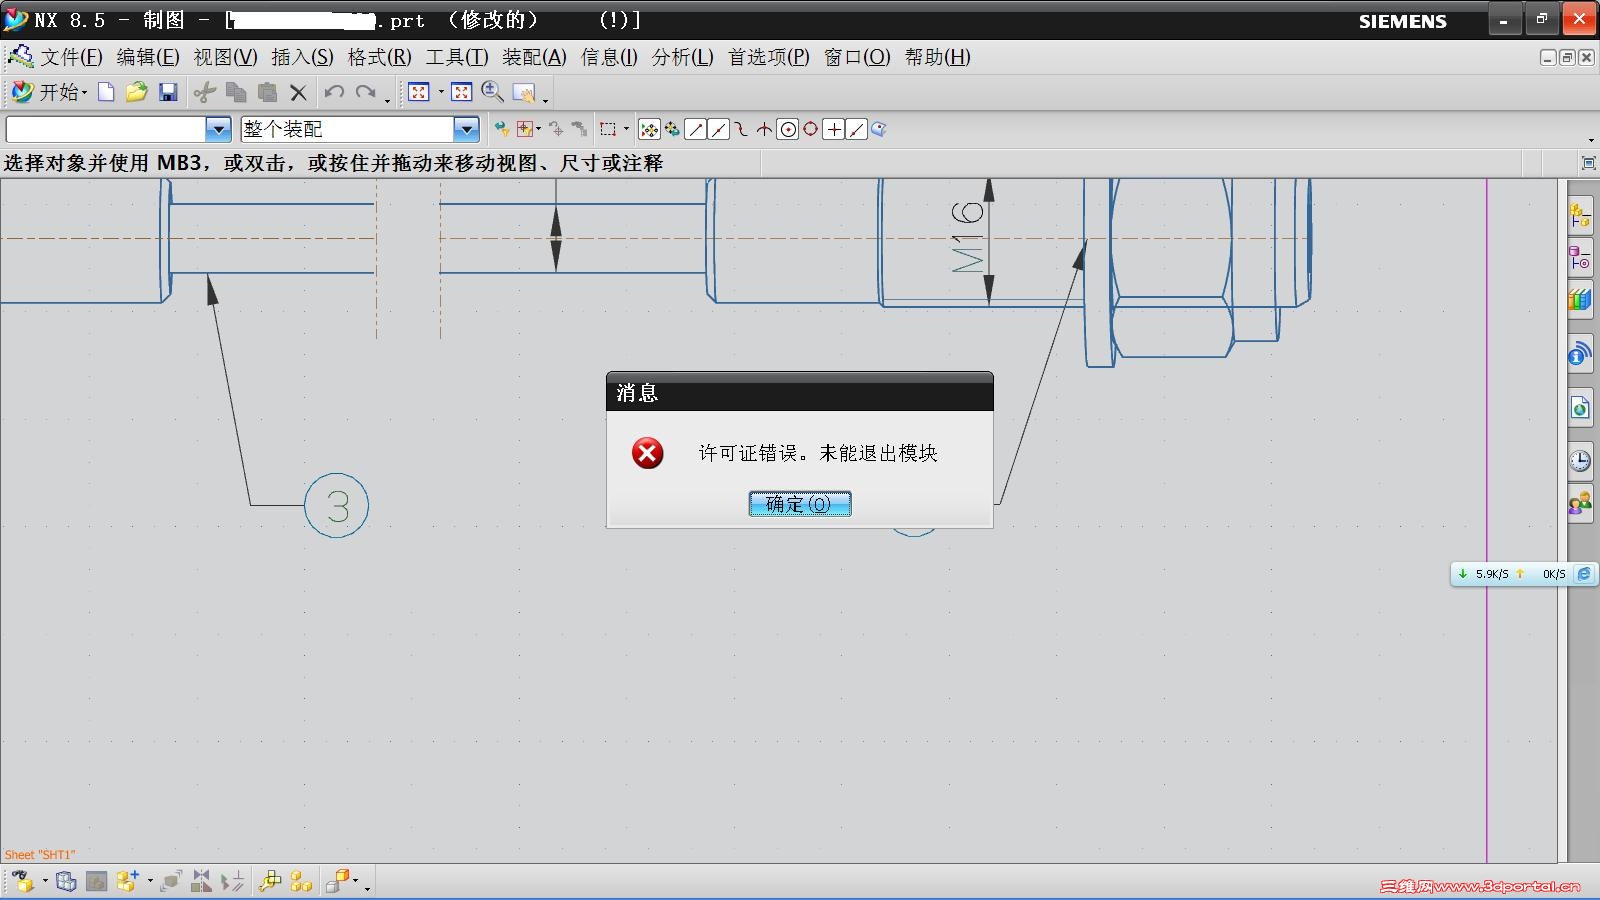Click the second fit-to-selection view icon

pos(461,93)
